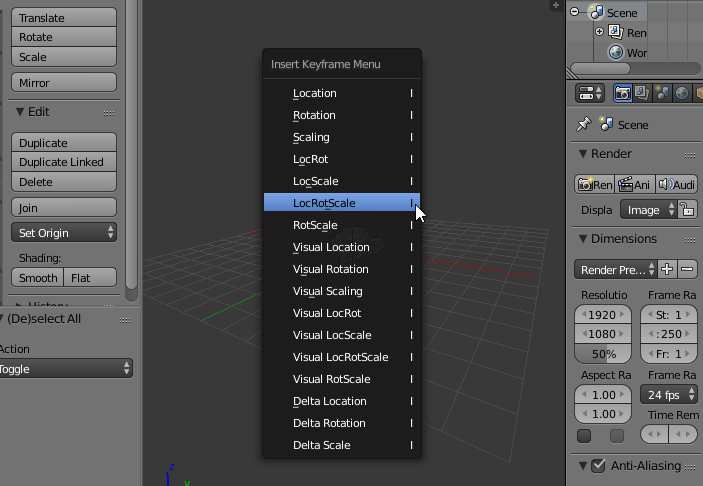Choose Rotation keyframe entry
This screenshot has width=703, height=486.
coord(342,115)
